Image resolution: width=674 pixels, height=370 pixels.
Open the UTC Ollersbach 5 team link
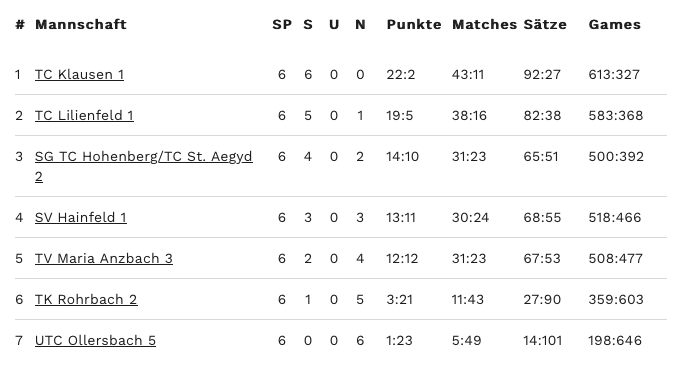(95, 340)
